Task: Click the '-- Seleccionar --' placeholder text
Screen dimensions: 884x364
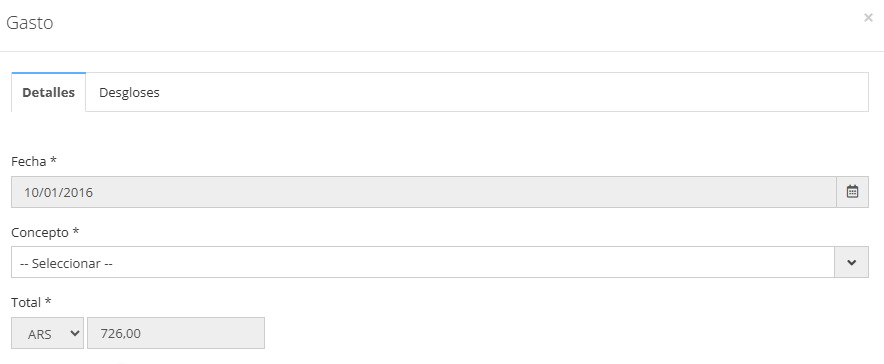Action: click(x=67, y=263)
